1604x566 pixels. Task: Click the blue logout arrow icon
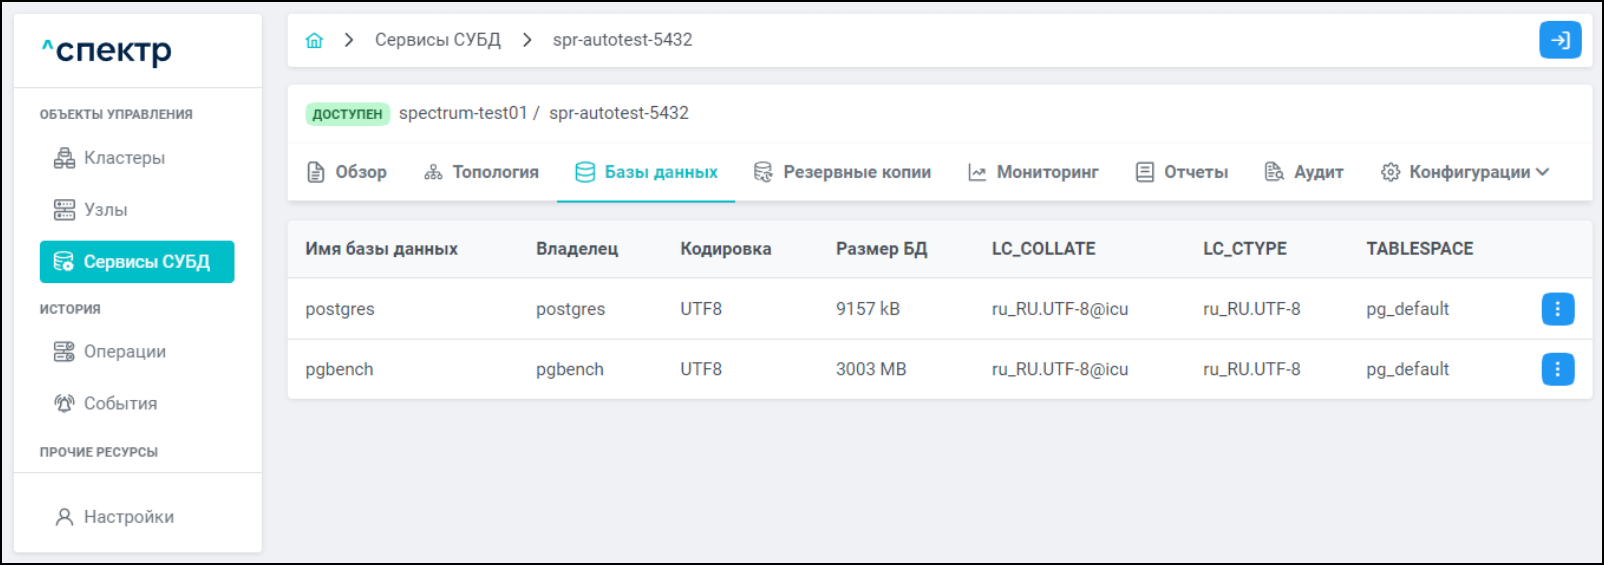pyautogui.click(x=1559, y=40)
